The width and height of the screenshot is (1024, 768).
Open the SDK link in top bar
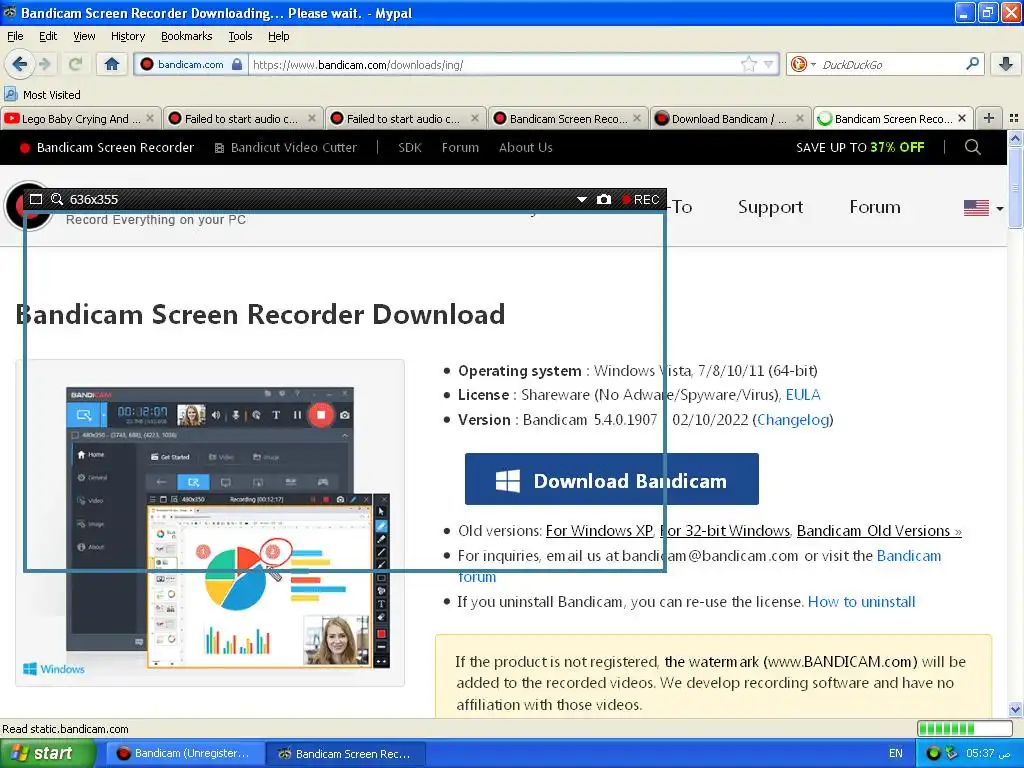pos(409,148)
